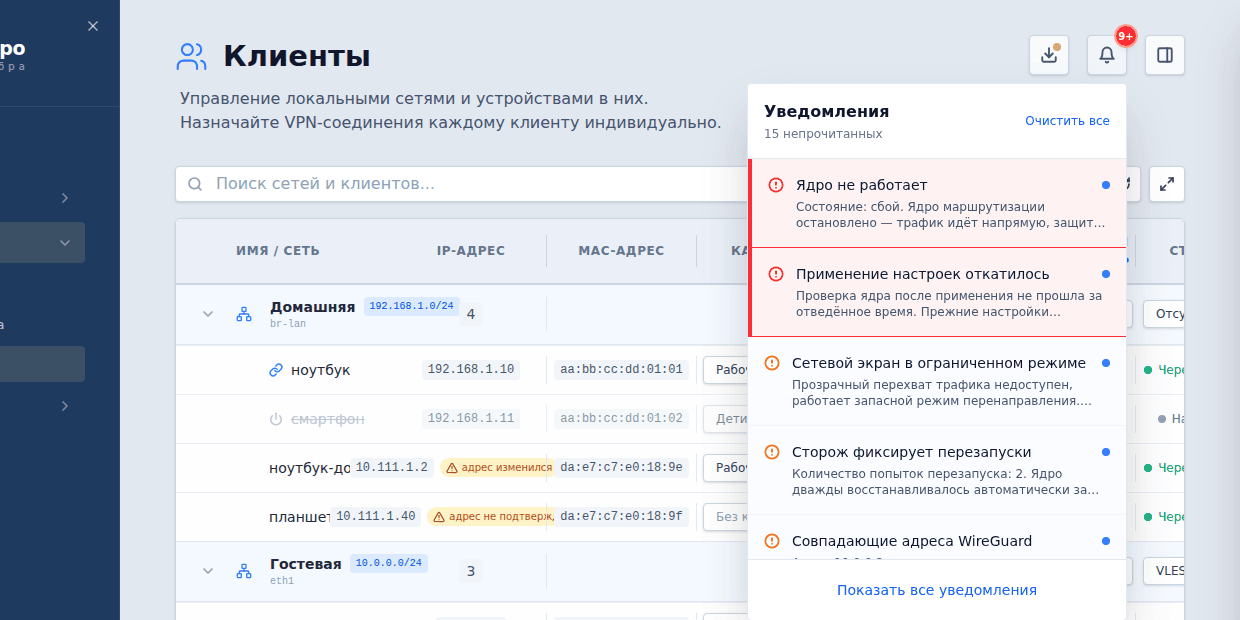Click IP address 10.111.1.40
The height and width of the screenshot is (620, 1240).
(376, 516)
